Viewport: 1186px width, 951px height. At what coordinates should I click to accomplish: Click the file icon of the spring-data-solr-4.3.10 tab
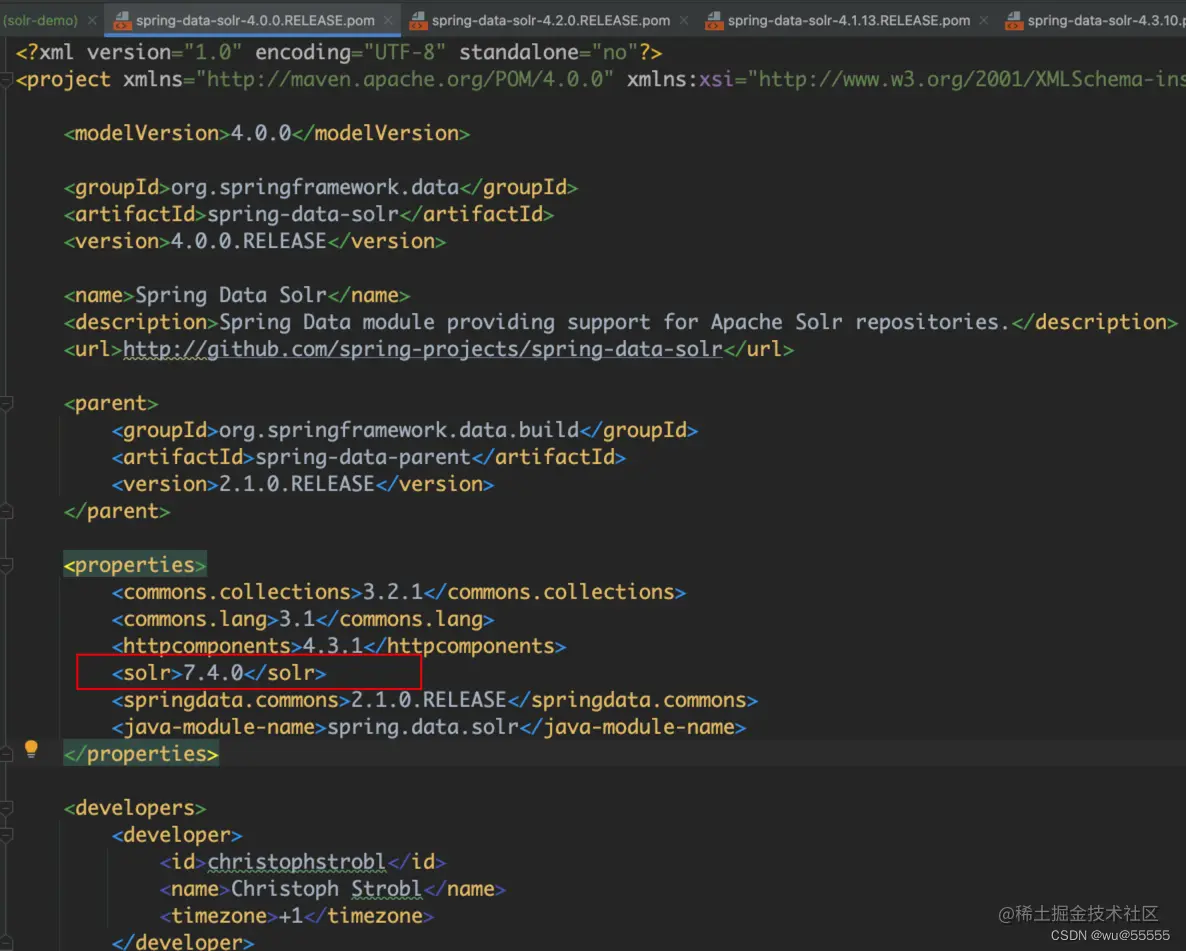coord(1014,21)
